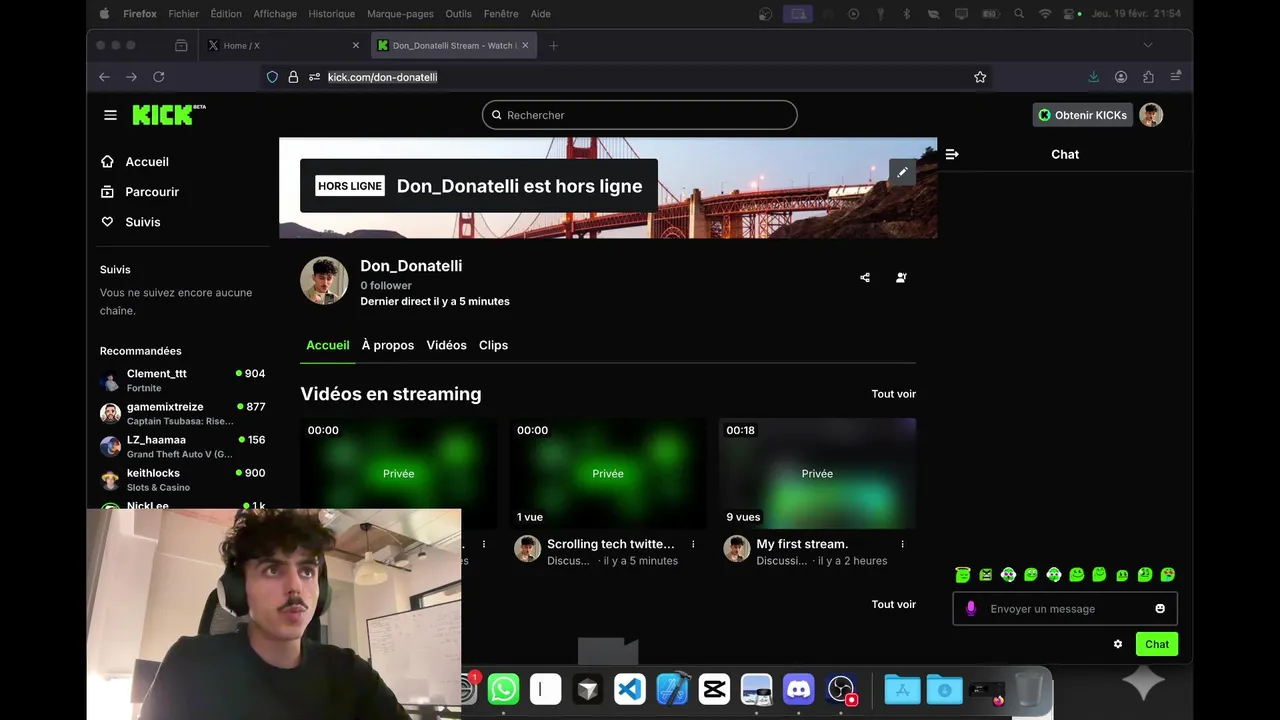
Task: Open recommended channel LZ_haamaa
Action: 183,446
